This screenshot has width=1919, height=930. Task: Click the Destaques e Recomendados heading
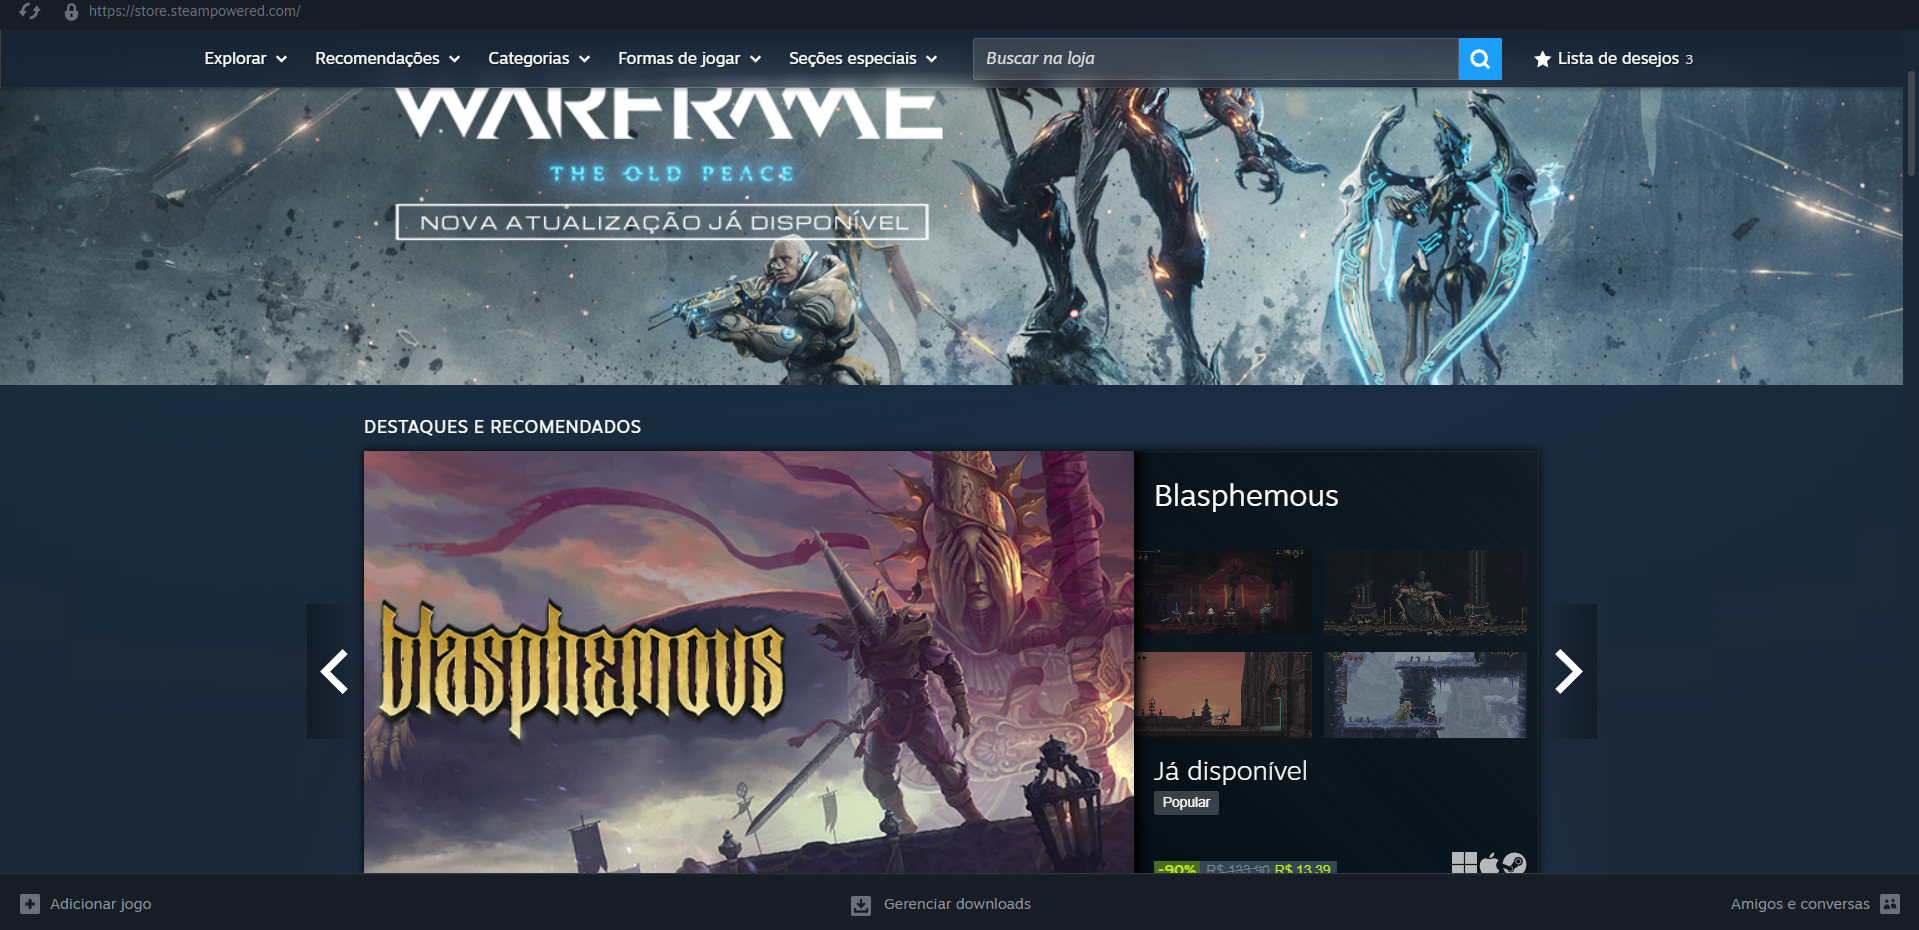(x=502, y=427)
